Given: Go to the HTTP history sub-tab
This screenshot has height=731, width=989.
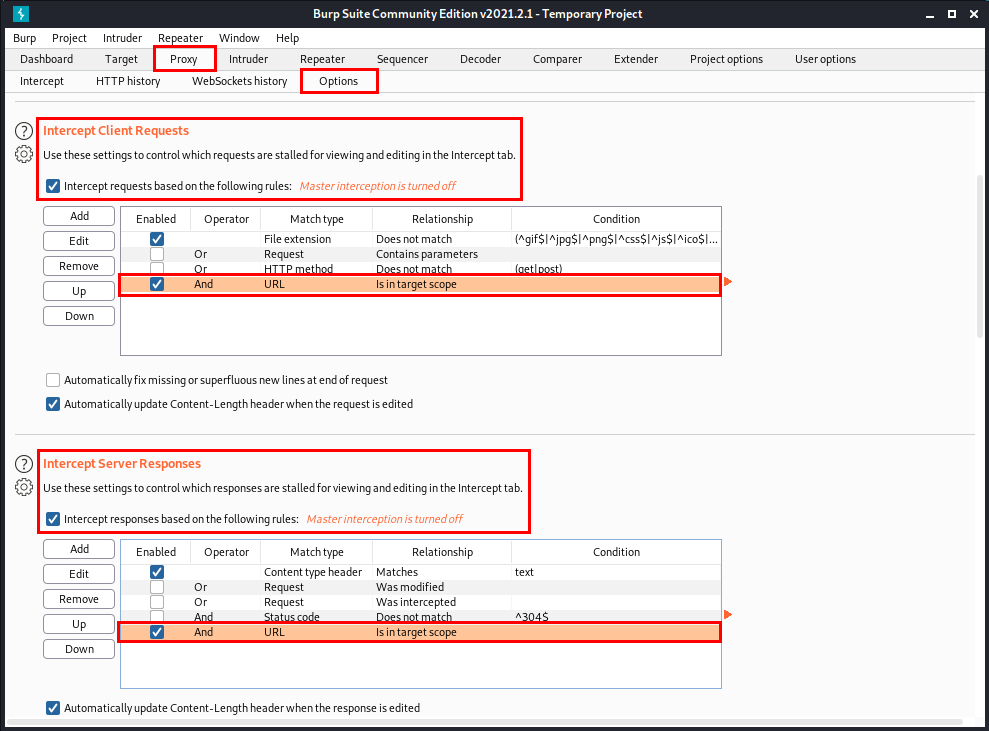Looking at the screenshot, I should (x=128, y=81).
